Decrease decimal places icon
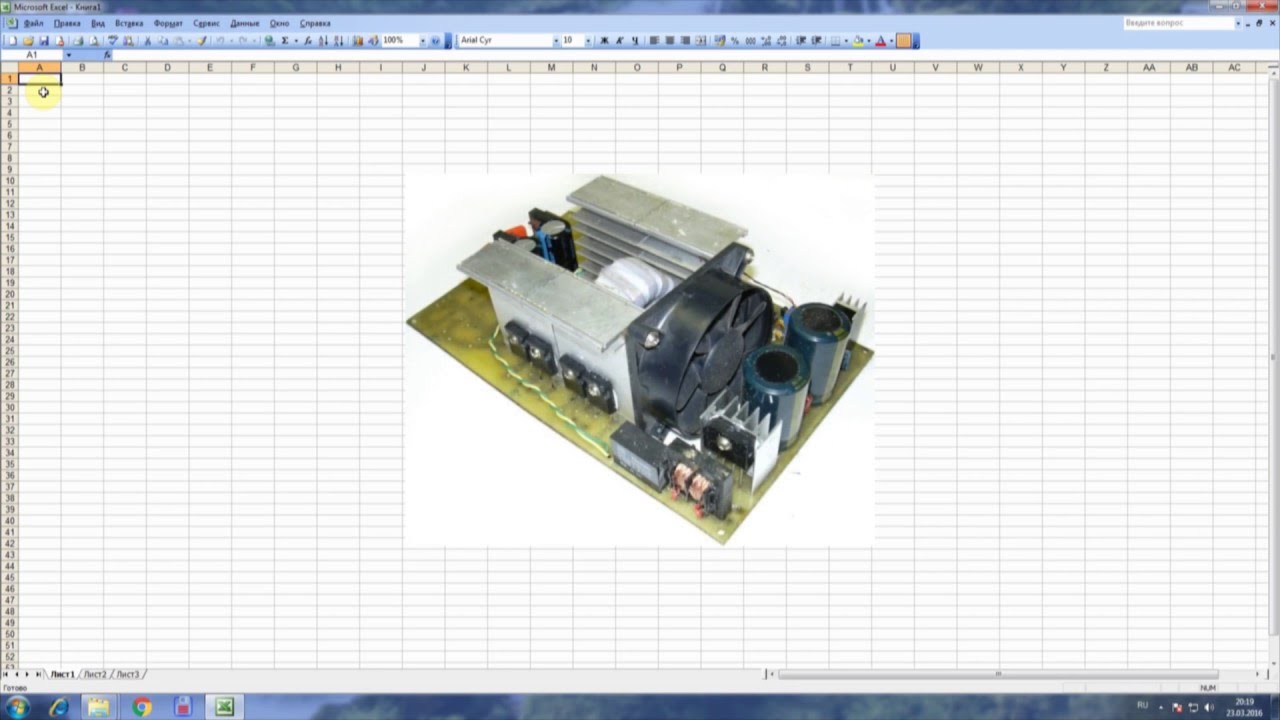This screenshot has width=1280, height=720. 781,41
